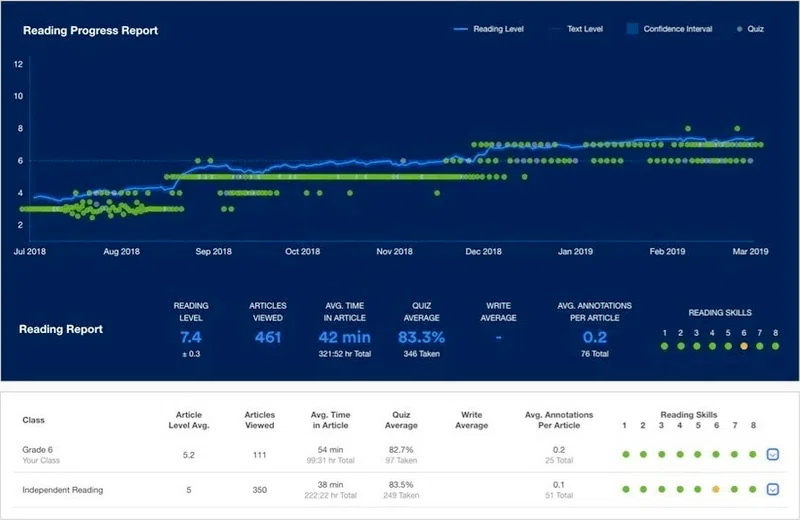Expand the Independent Reading row chevron
The width and height of the screenshot is (800, 520).
click(772, 489)
